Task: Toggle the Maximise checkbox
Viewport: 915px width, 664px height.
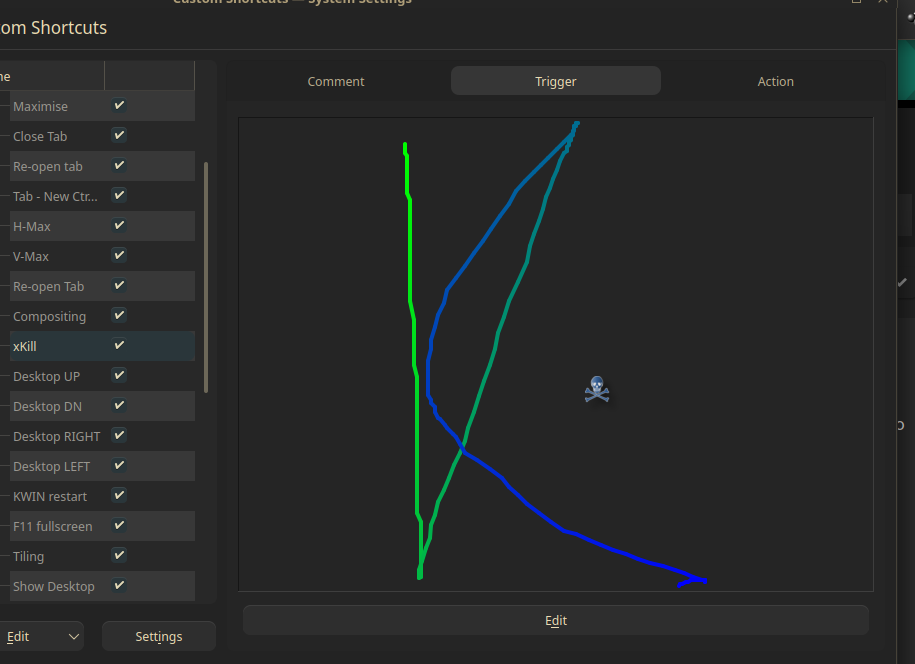Action: pos(119,106)
